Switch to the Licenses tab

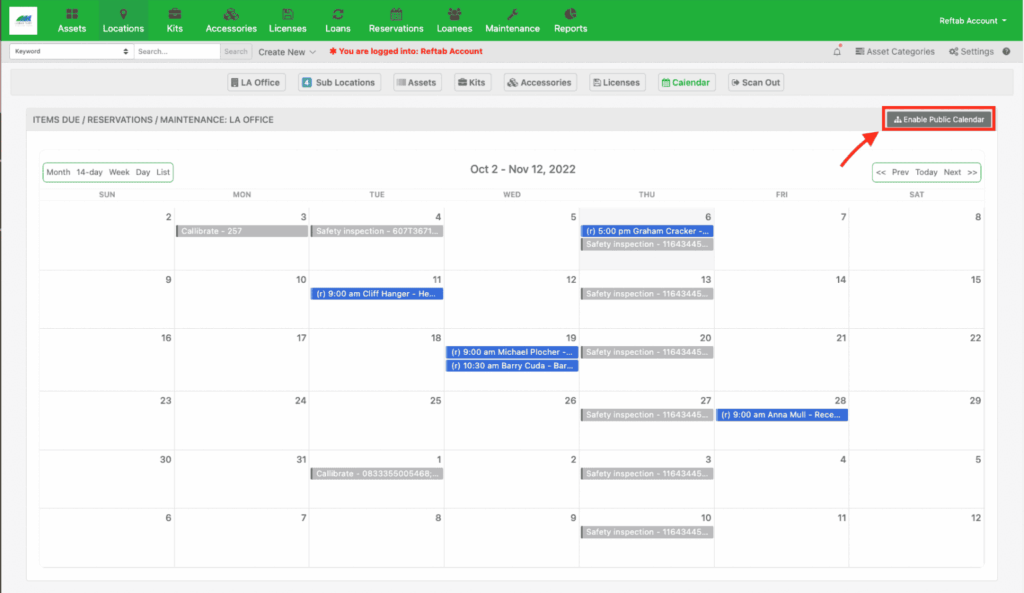tap(617, 83)
